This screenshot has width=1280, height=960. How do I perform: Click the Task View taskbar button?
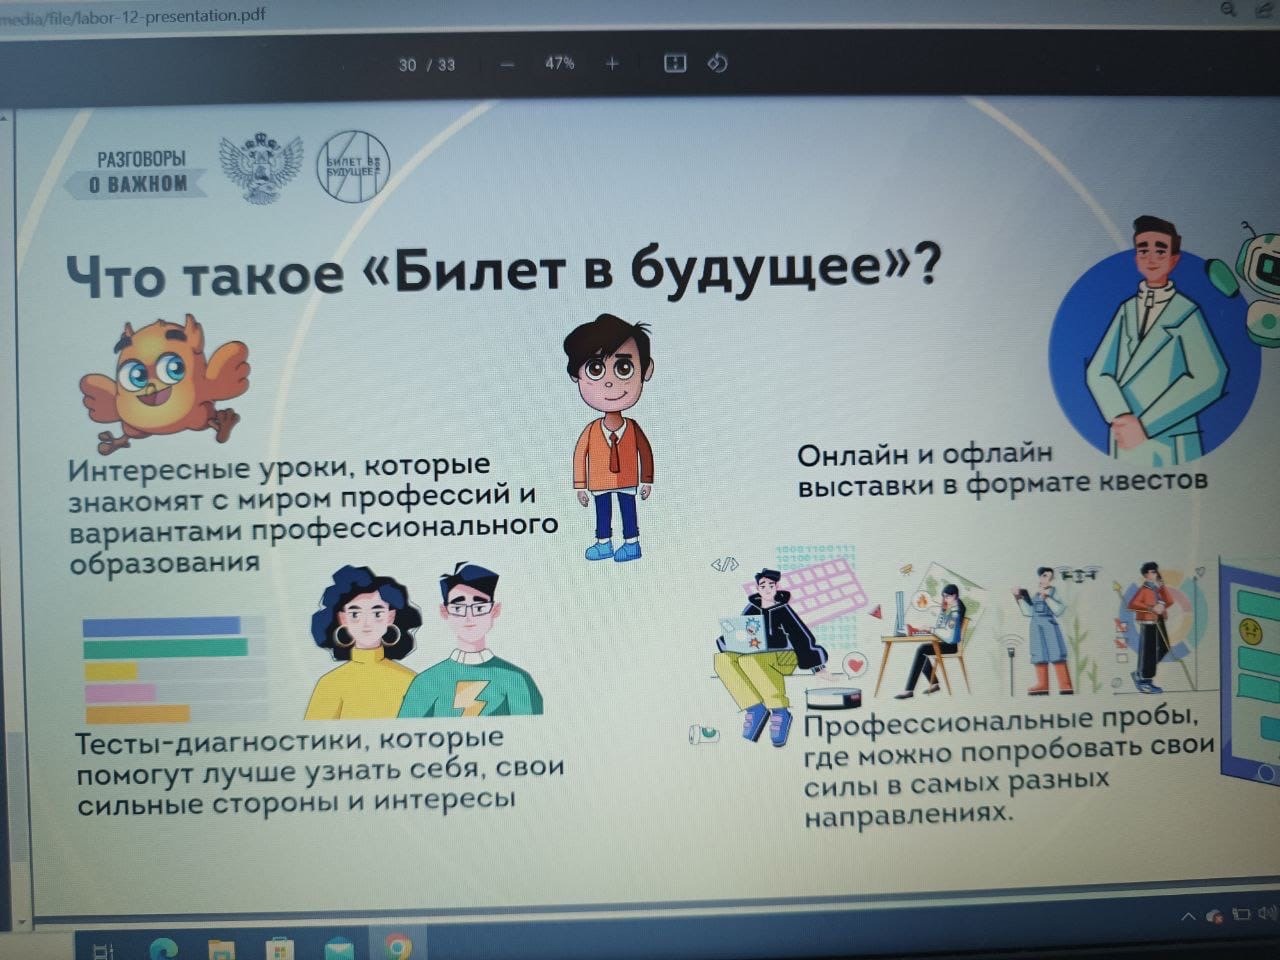click(x=102, y=948)
